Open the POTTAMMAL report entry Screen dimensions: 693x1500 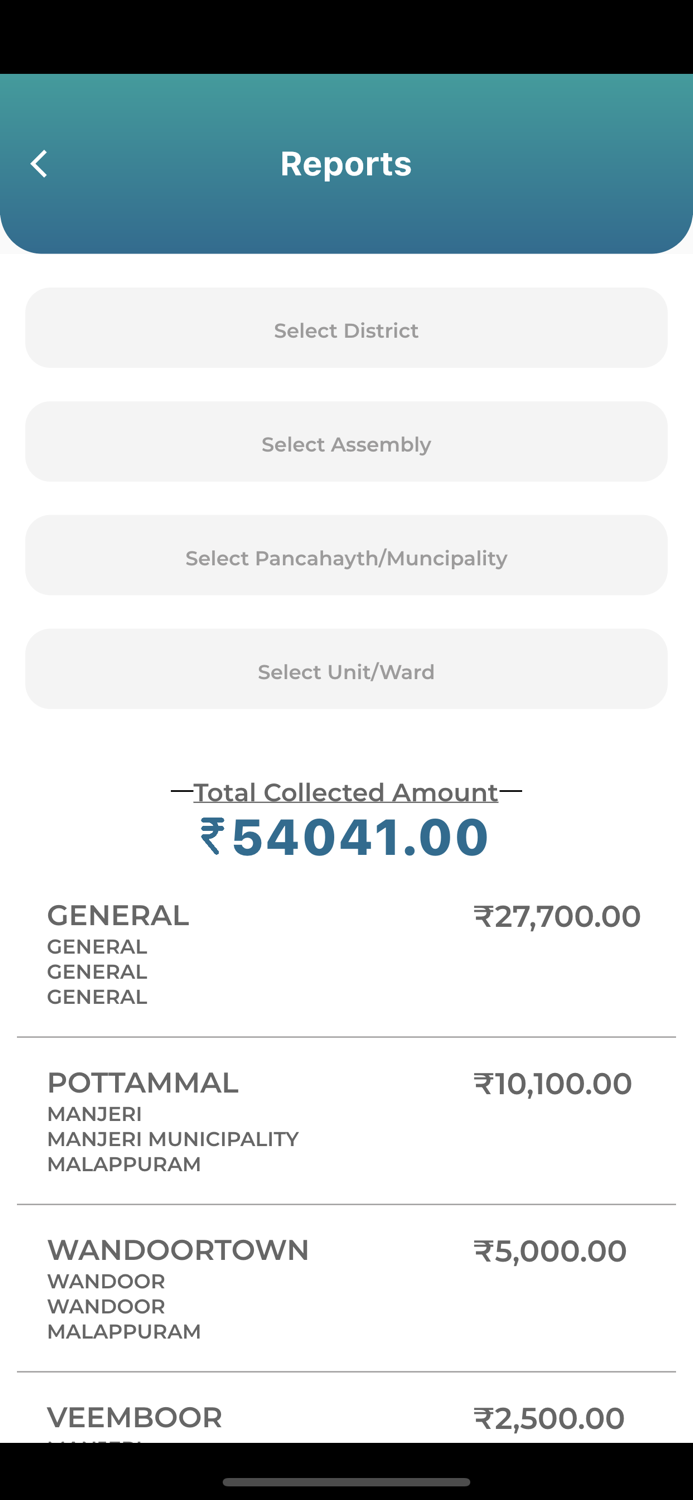[143, 1082]
